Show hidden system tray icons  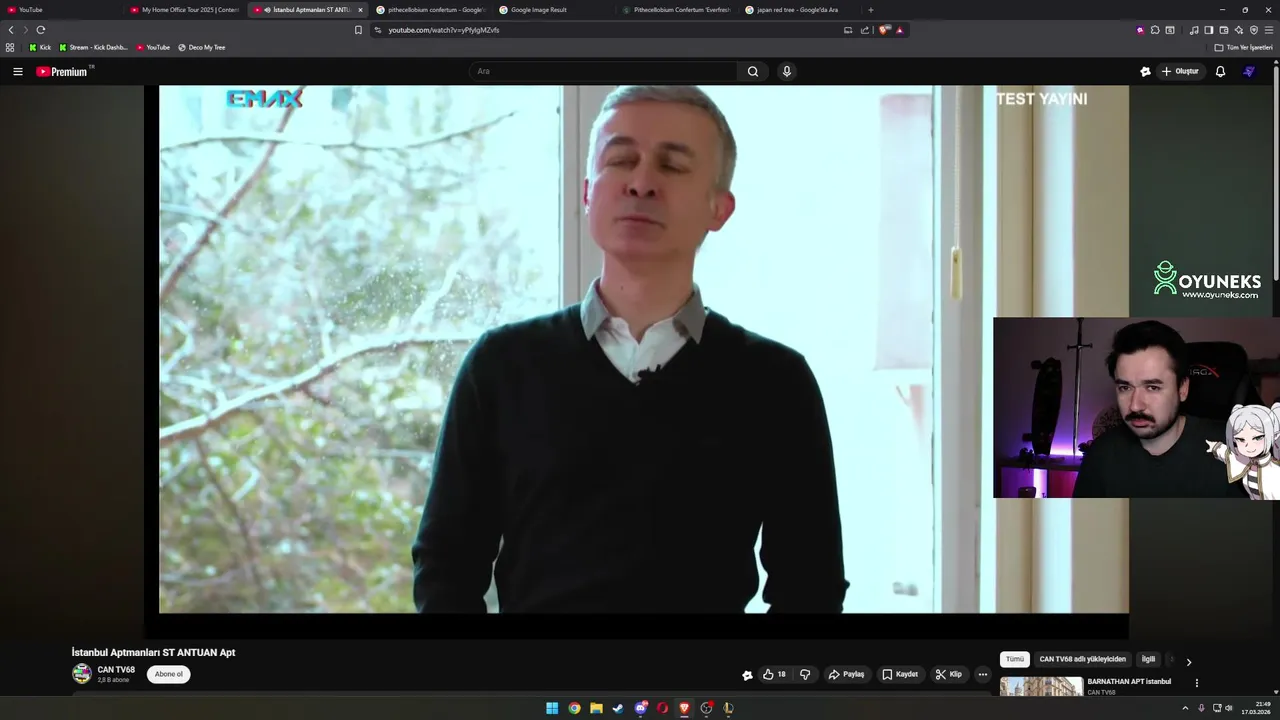(x=1186, y=708)
